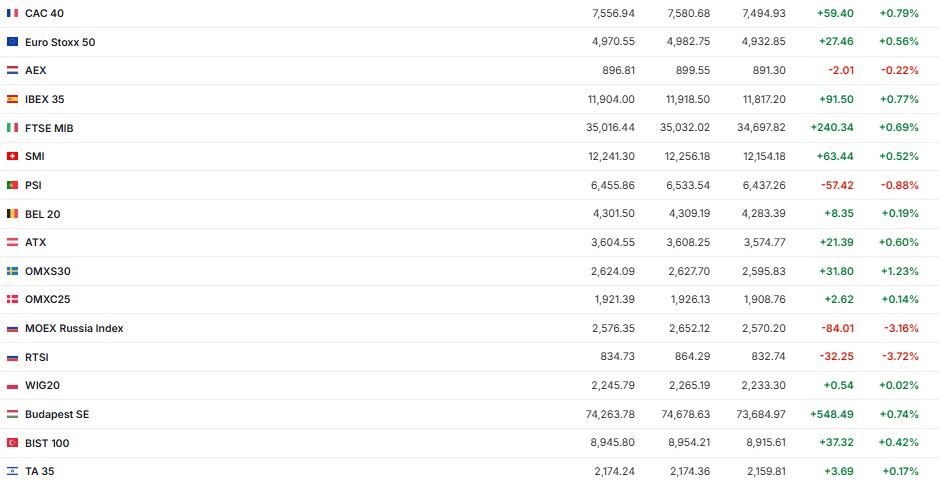The width and height of the screenshot is (939, 482).
Task: Select the AEX index name
Action: point(36,70)
